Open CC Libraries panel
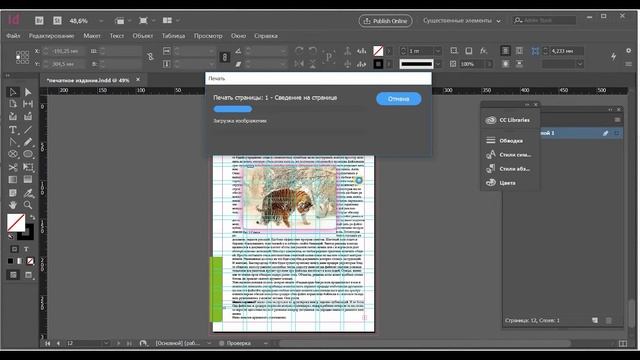The width and height of the screenshot is (640, 360). click(509, 120)
